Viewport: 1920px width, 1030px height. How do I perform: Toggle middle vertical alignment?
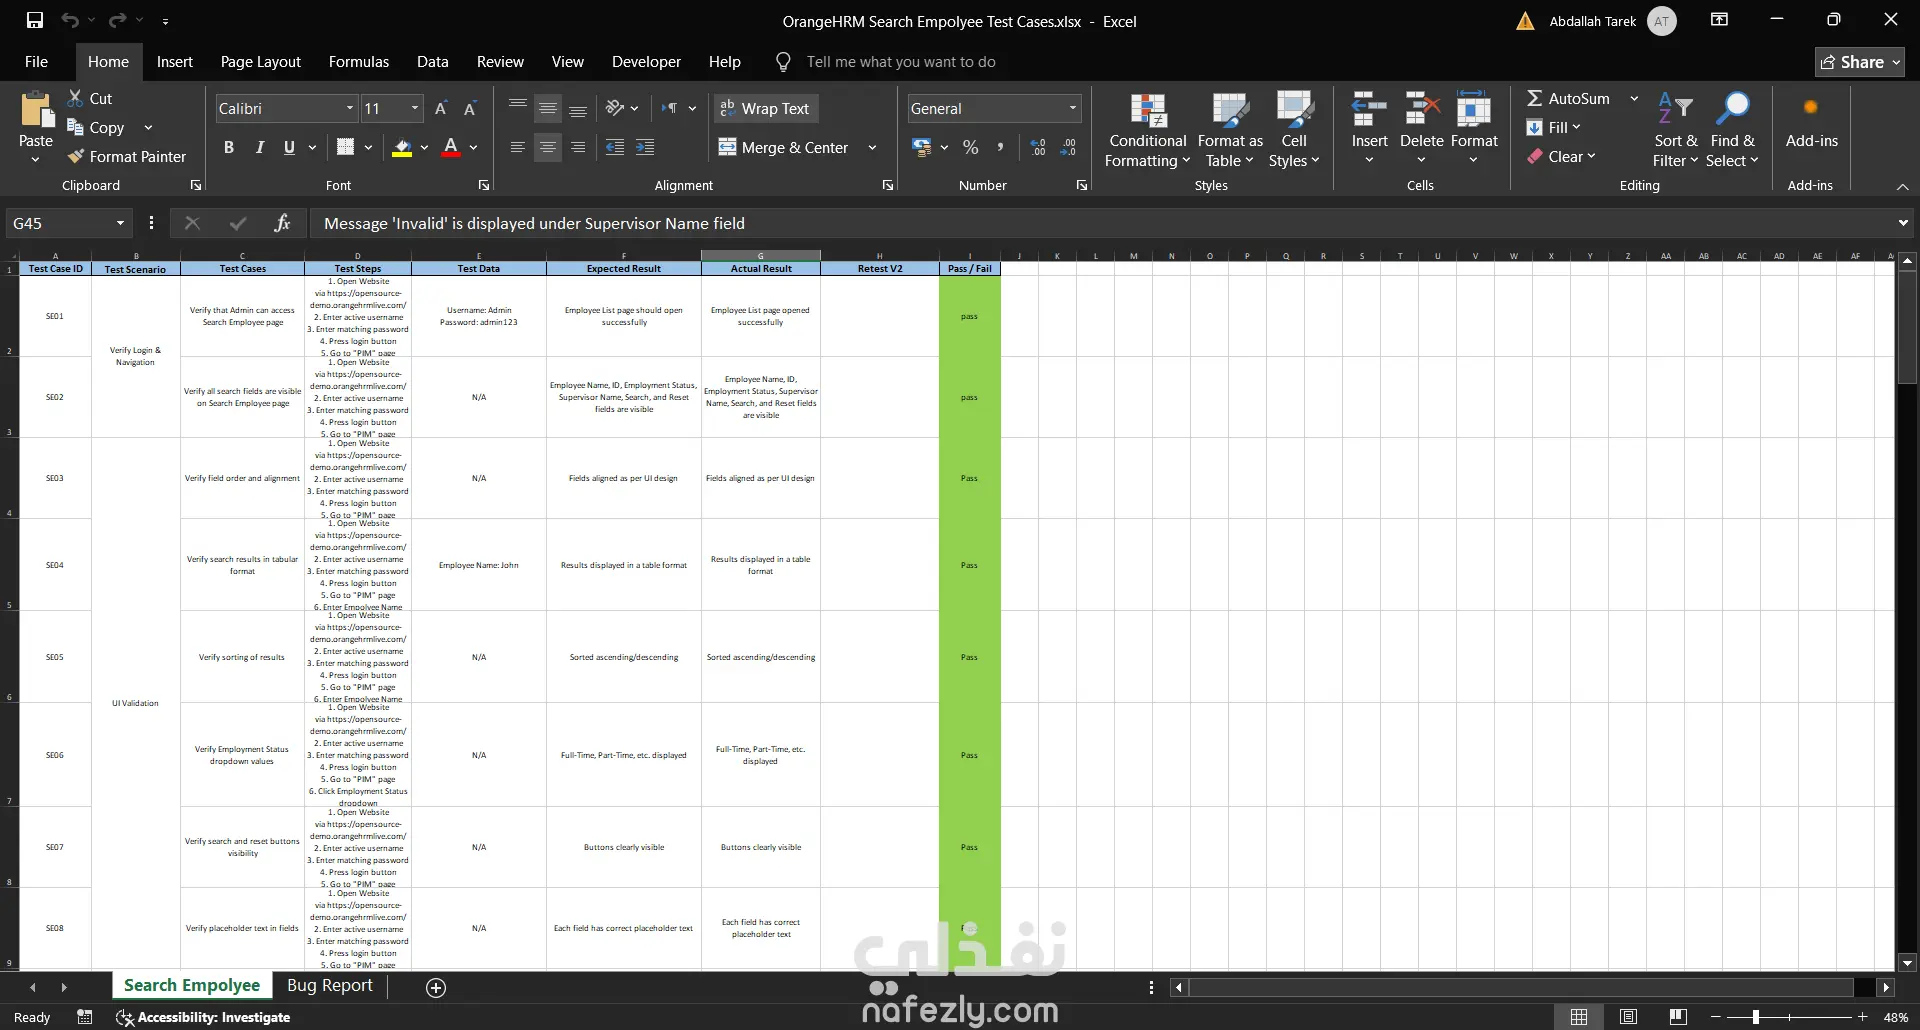coord(548,108)
